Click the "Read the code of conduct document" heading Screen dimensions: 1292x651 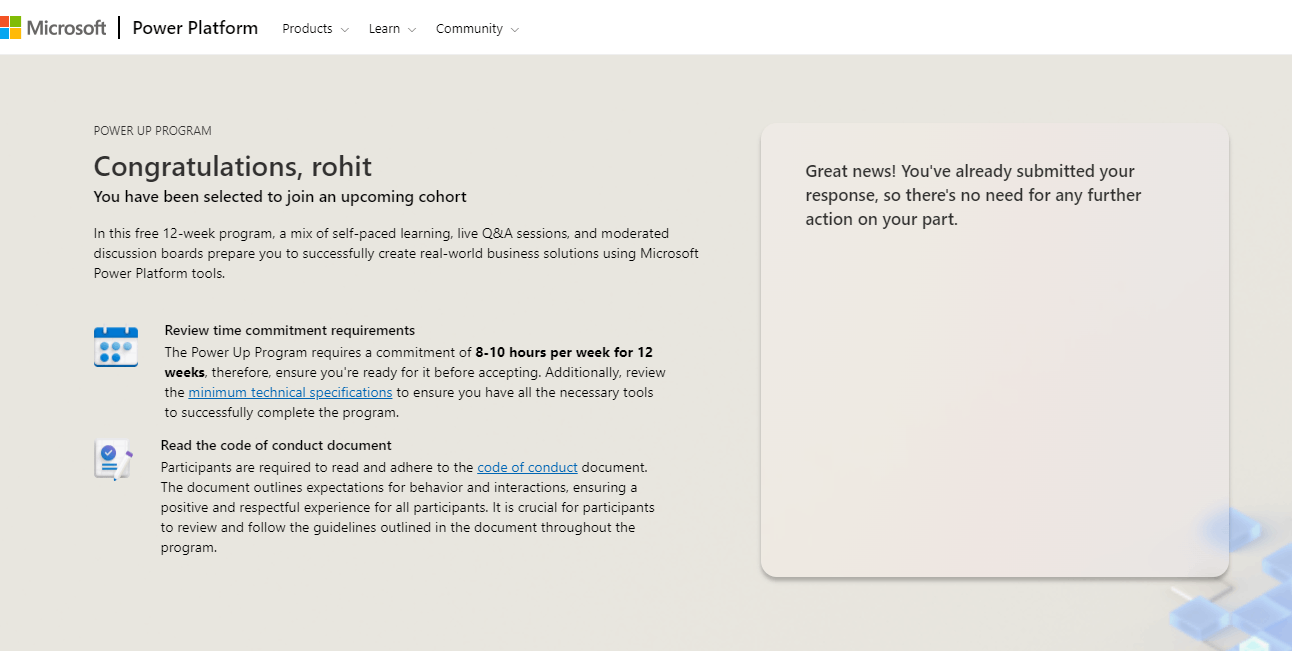coord(276,445)
